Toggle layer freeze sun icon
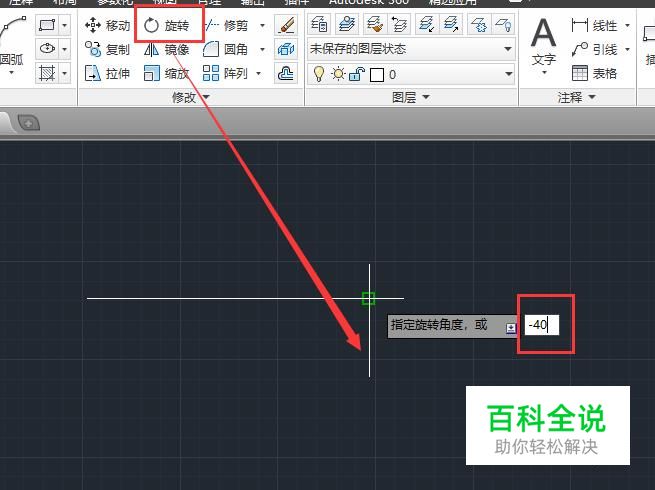The image size is (655, 490). [x=338, y=74]
